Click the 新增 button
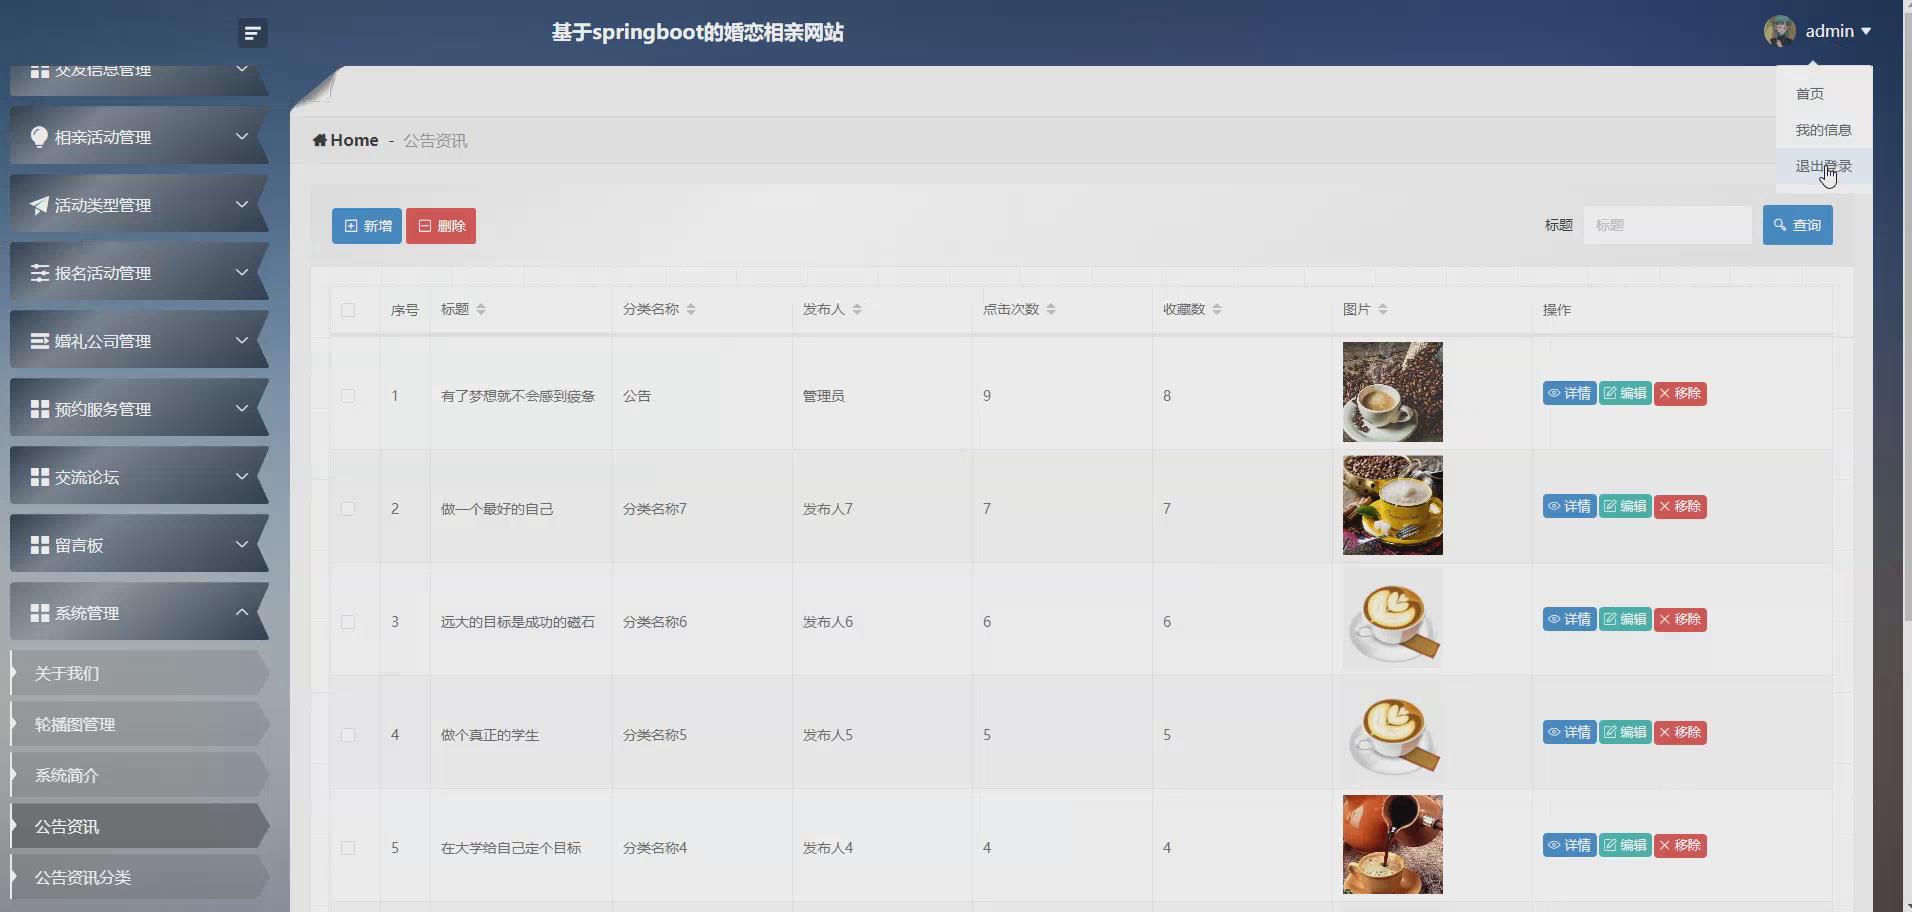The width and height of the screenshot is (1912, 912). 366,225
